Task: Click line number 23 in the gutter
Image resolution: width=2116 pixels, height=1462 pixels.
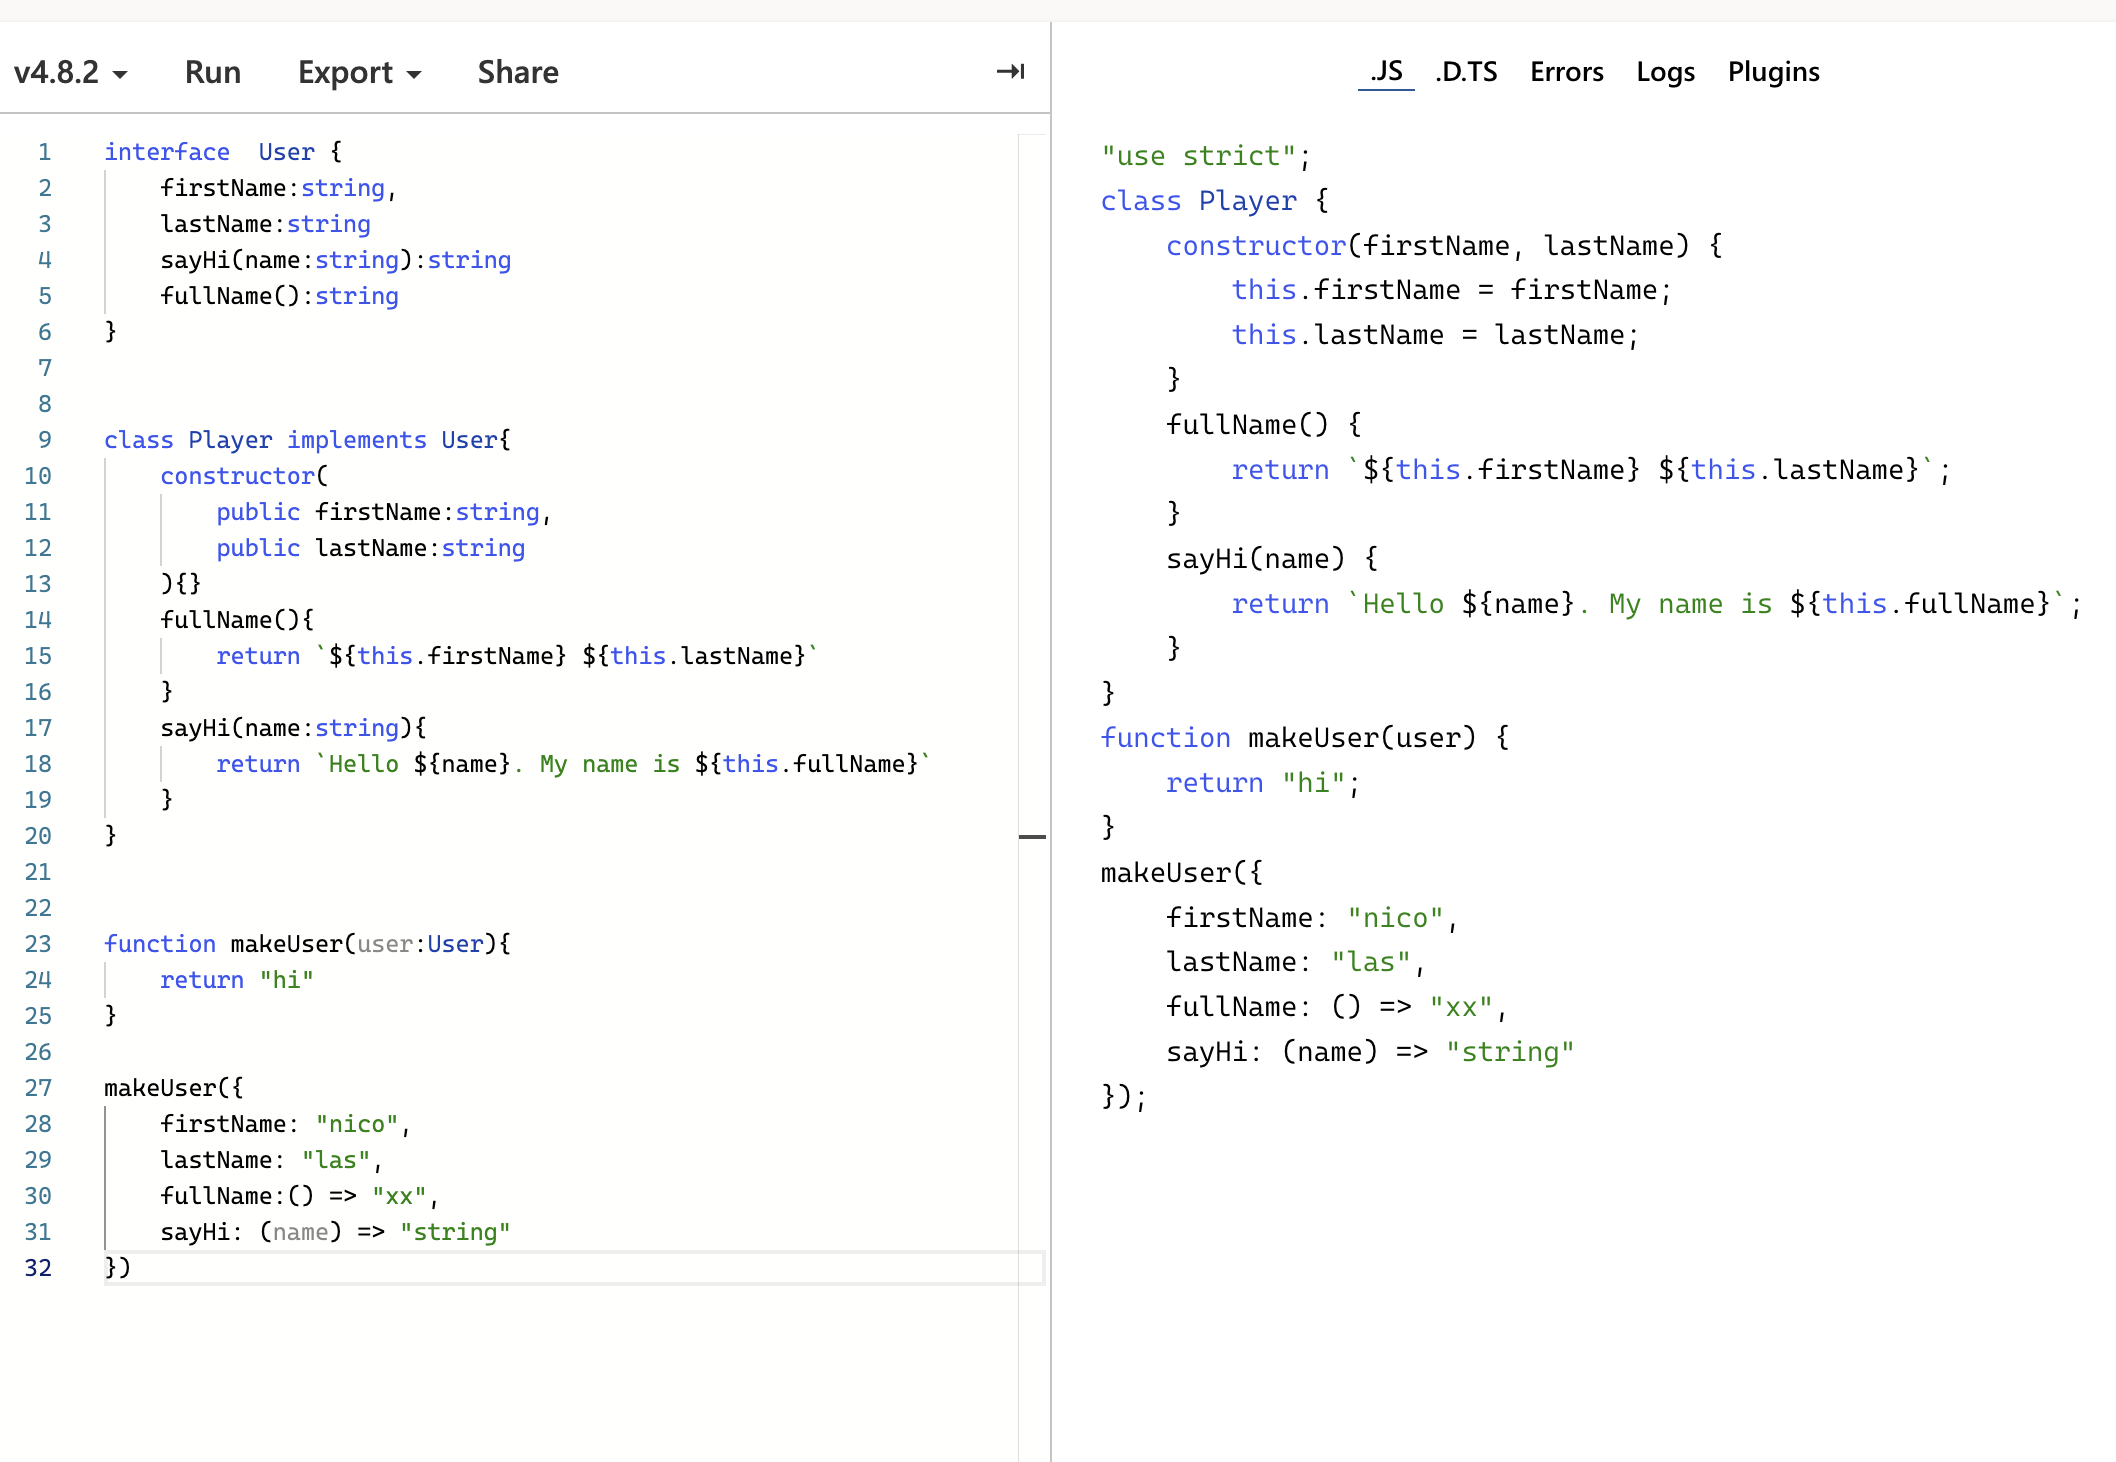Action: [x=38, y=944]
